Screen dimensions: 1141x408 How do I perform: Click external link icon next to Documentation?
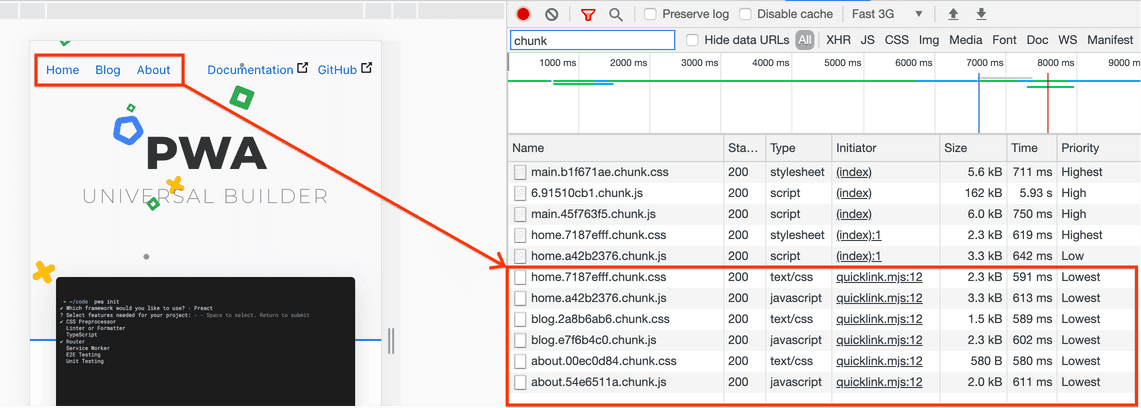tap(303, 68)
